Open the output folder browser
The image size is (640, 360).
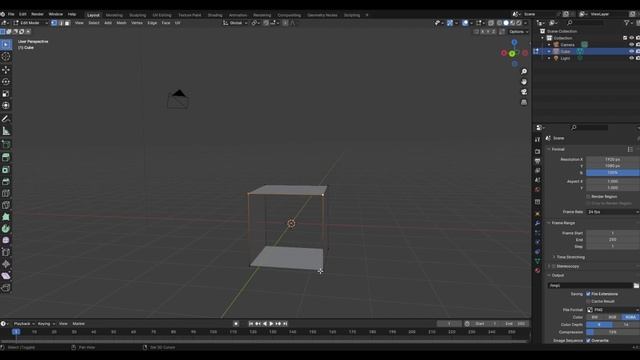click(636, 285)
